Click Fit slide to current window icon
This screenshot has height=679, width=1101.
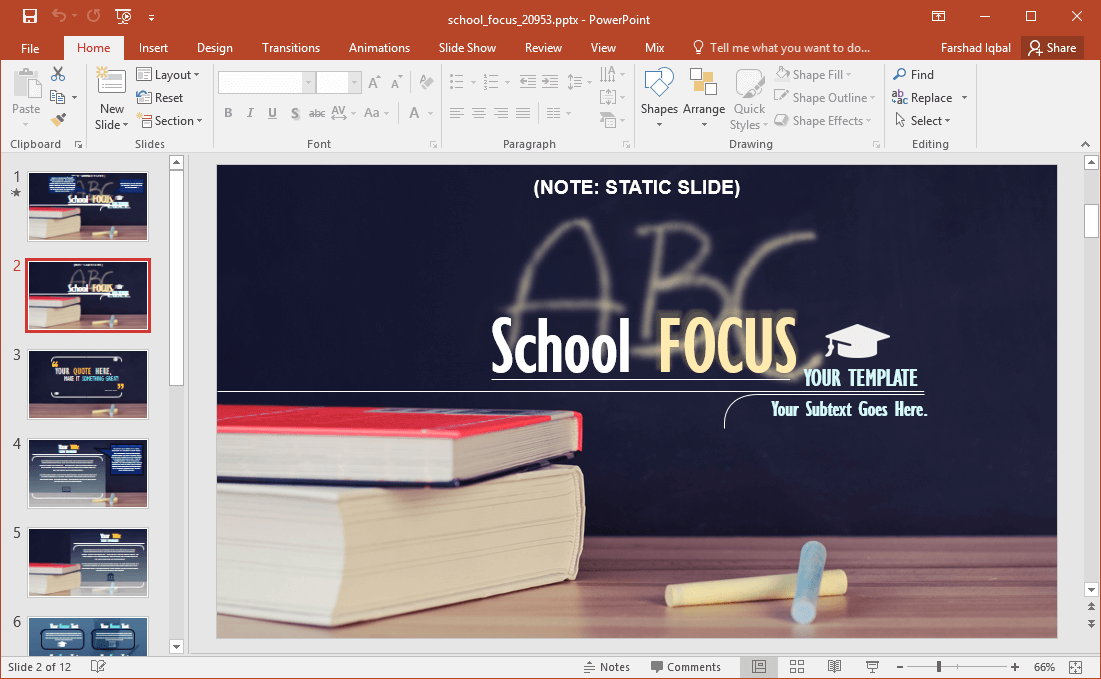point(1075,667)
